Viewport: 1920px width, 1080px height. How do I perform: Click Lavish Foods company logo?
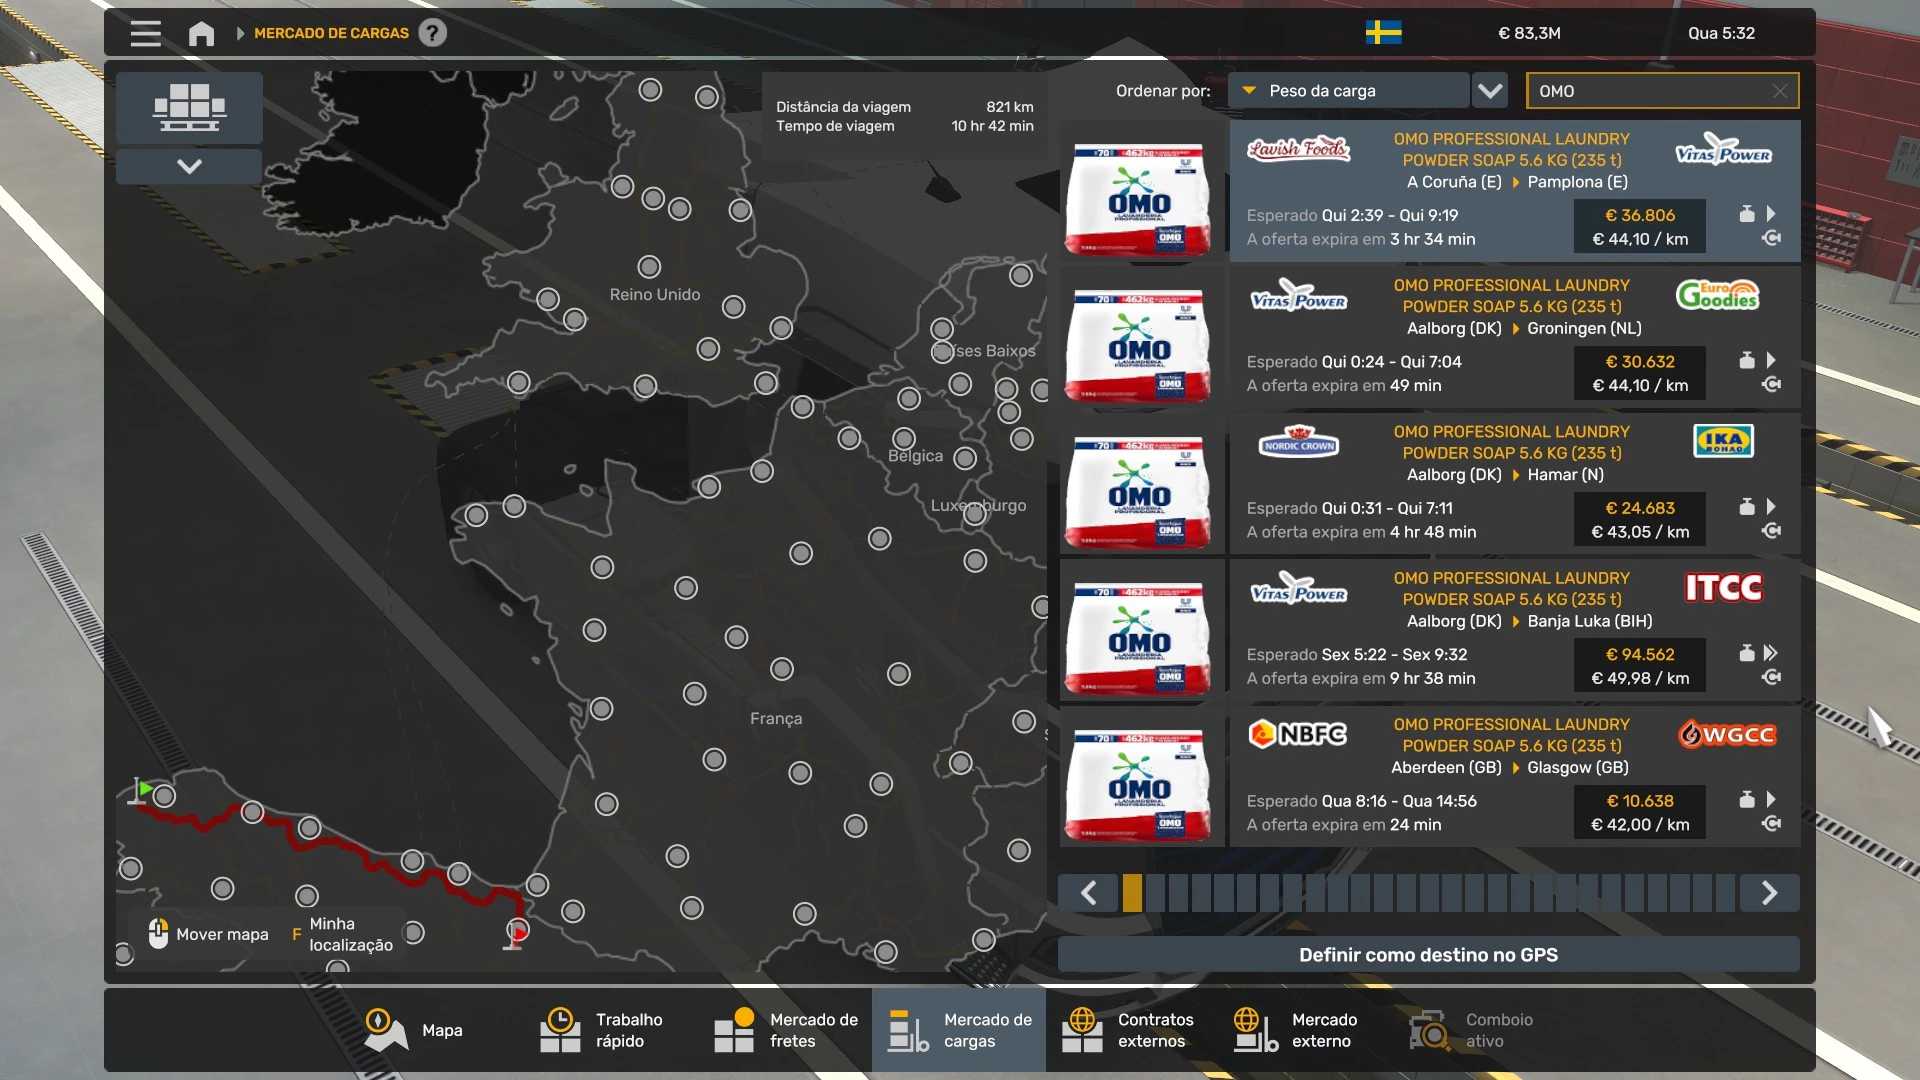tap(1298, 149)
